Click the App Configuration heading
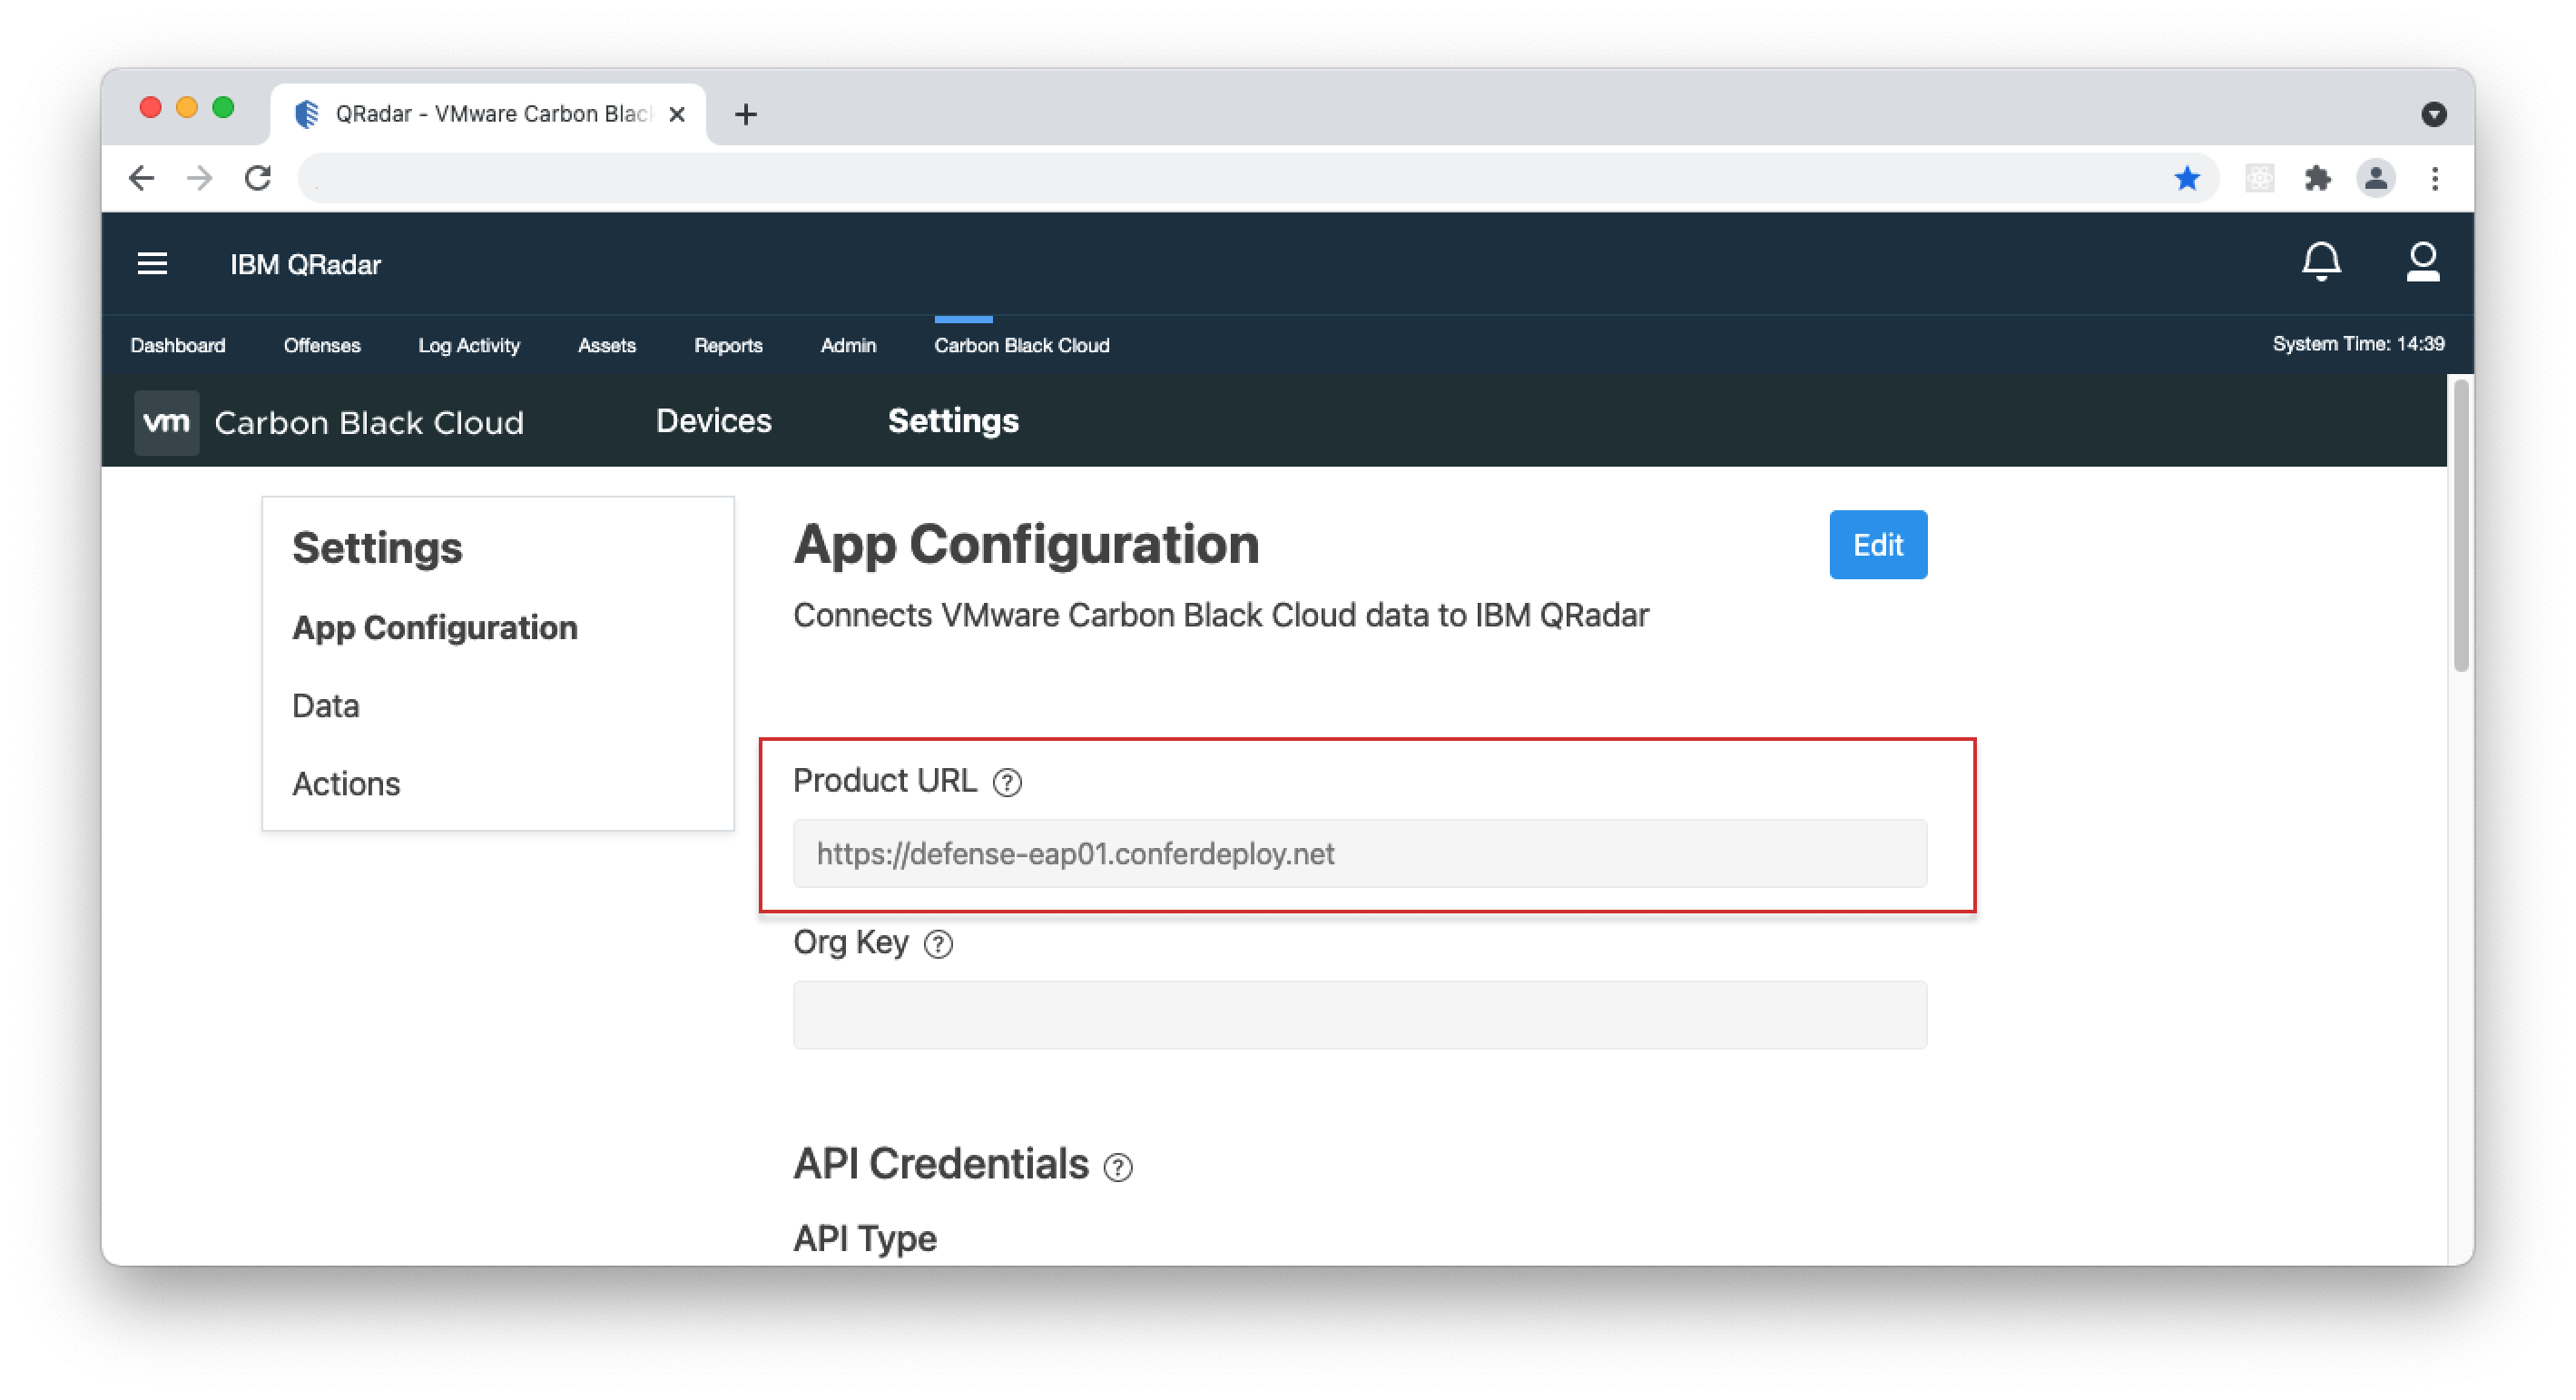The height and width of the screenshot is (1400, 2576). point(1026,545)
